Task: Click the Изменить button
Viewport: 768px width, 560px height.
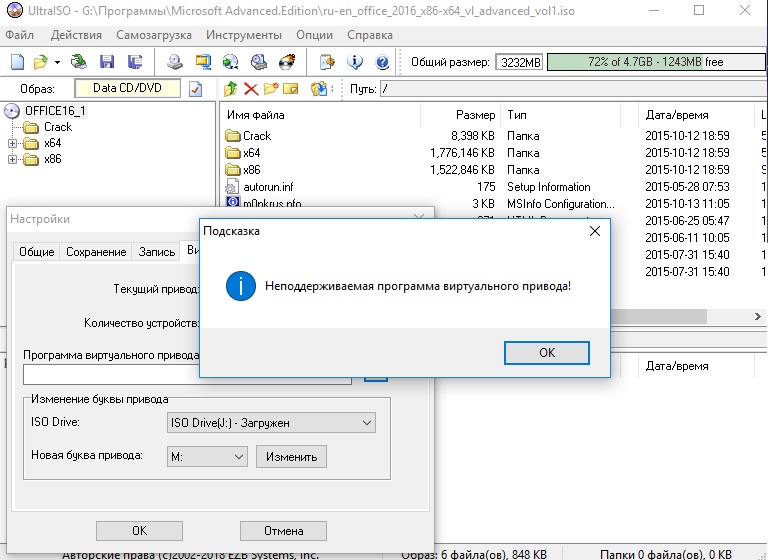Action: click(291, 457)
